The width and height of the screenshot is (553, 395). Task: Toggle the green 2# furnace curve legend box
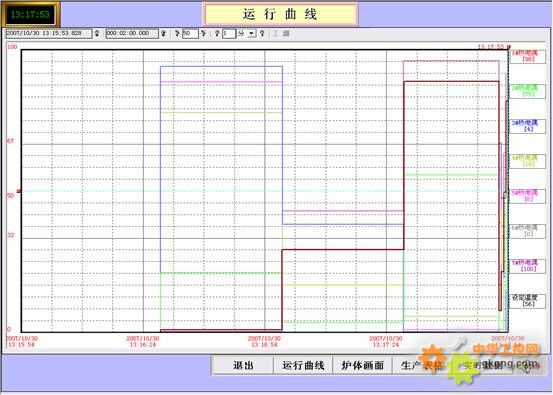(x=527, y=91)
